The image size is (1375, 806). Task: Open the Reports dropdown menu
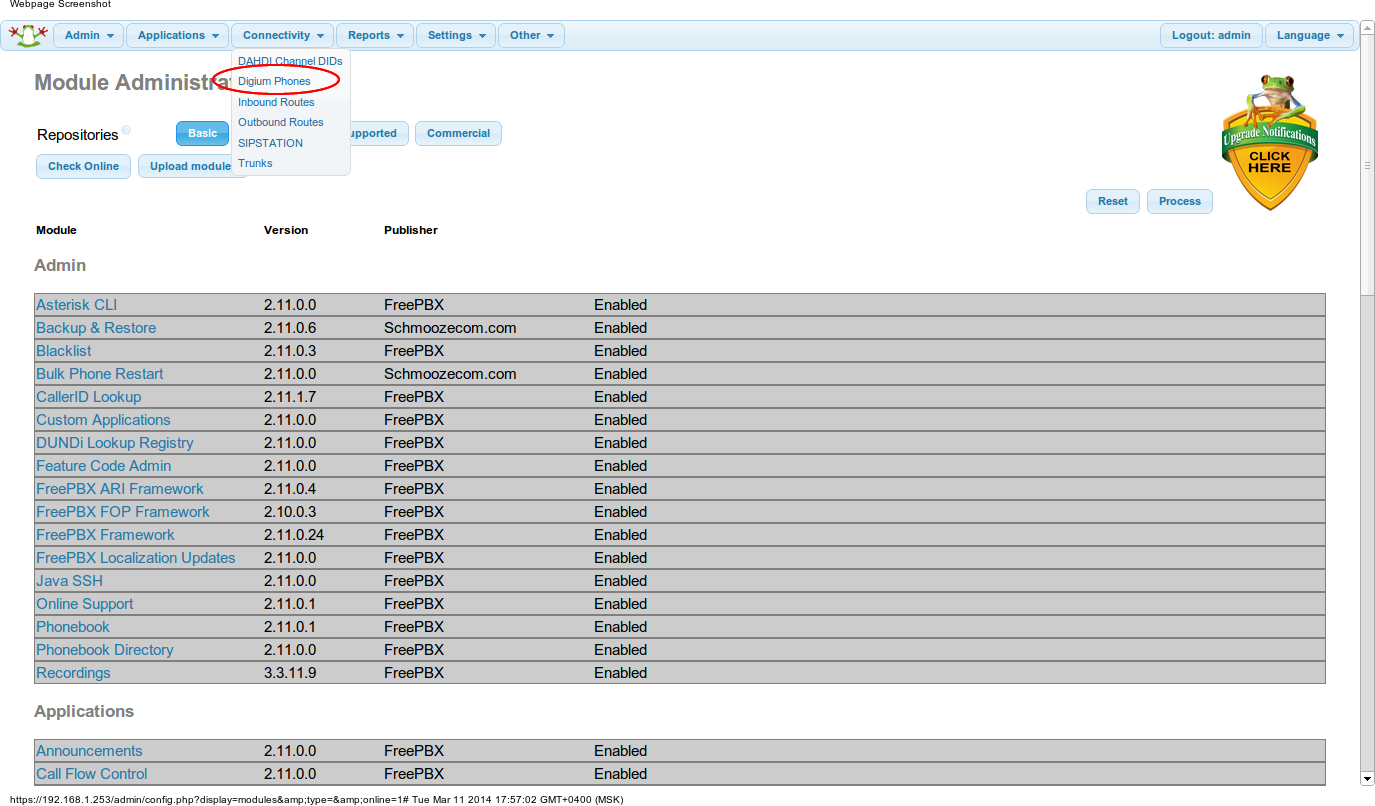tap(375, 35)
